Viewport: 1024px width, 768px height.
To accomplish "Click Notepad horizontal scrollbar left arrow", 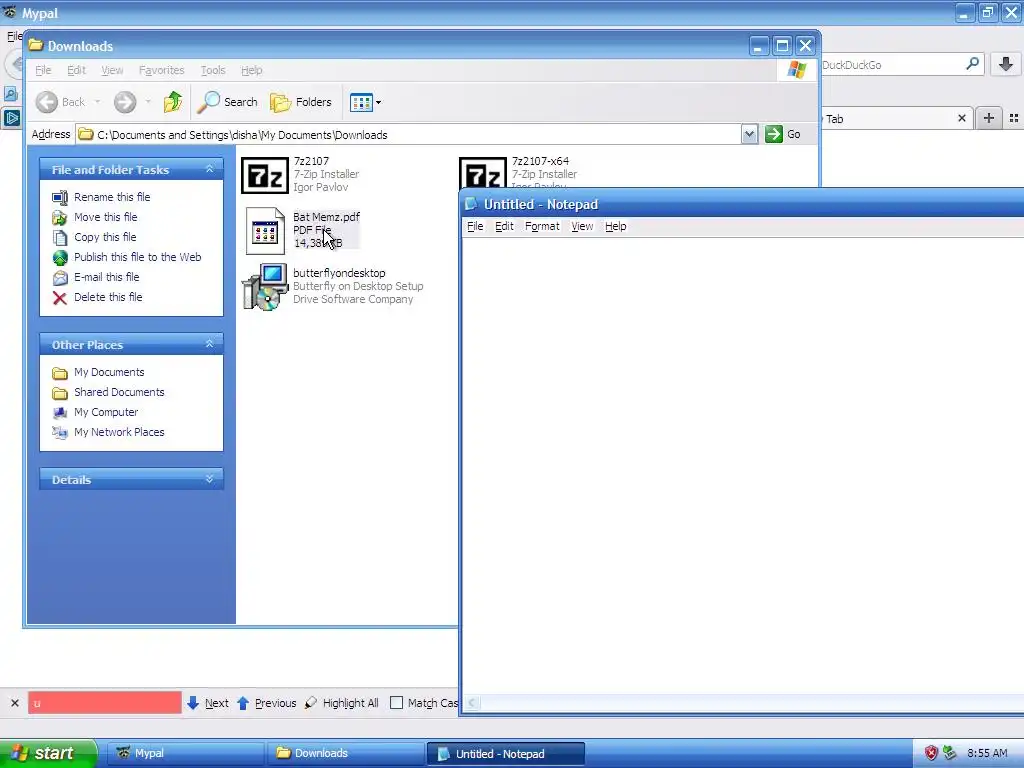I will pyautogui.click(x=472, y=703).
